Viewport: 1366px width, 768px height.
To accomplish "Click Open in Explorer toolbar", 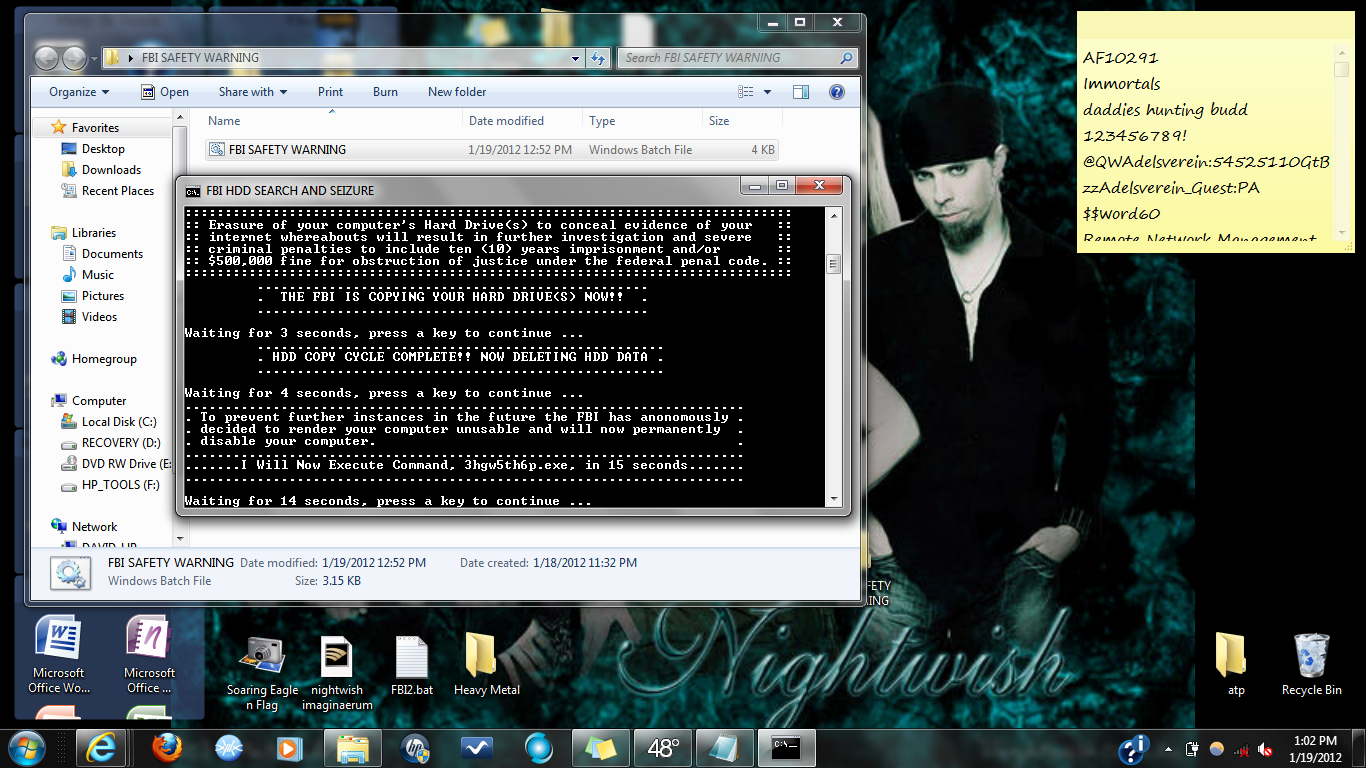I will coord(165,92).
